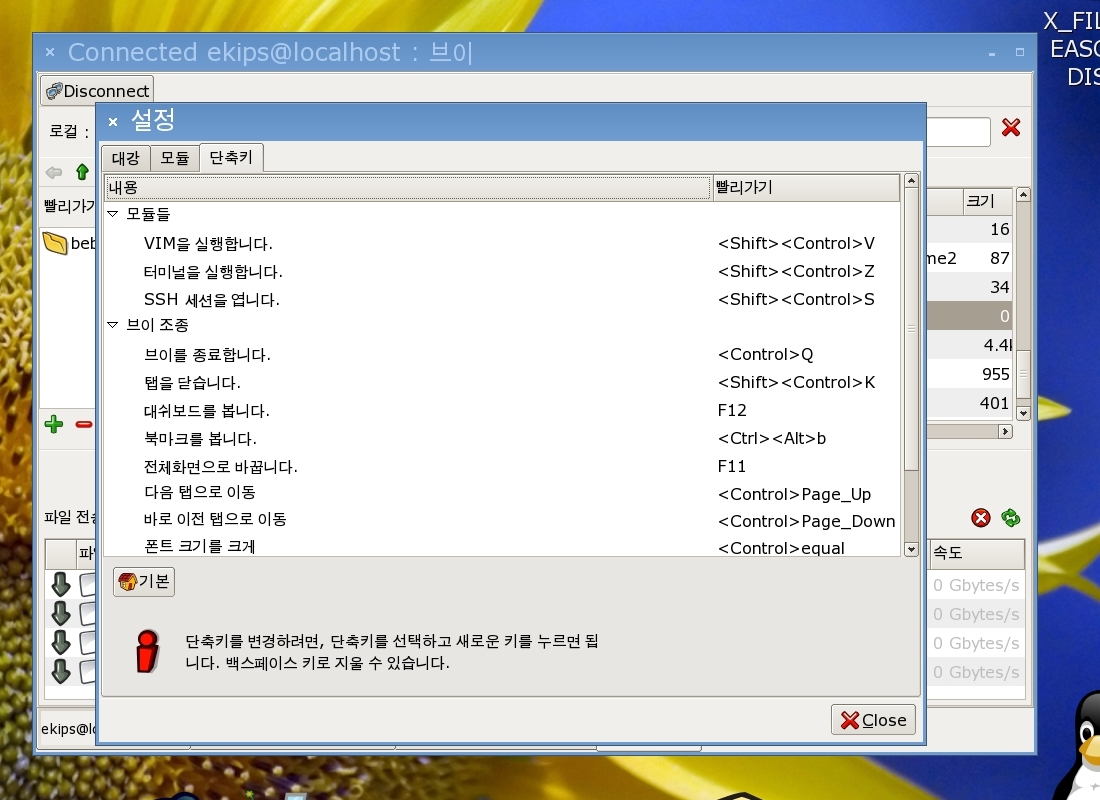This screenshot has width=1100, height=800.
Task: Click the grey back arrow icon
Action: (54, 173)
